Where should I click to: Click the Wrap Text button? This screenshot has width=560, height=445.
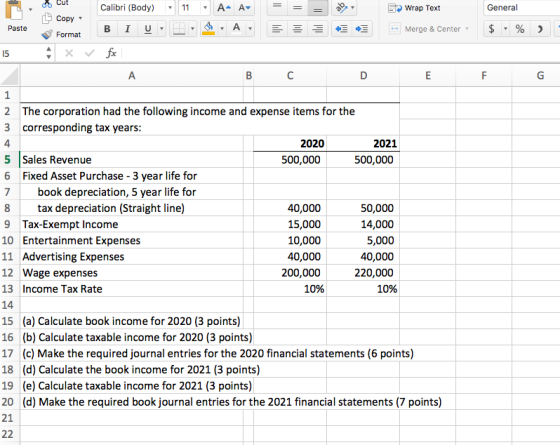point(414,8)
